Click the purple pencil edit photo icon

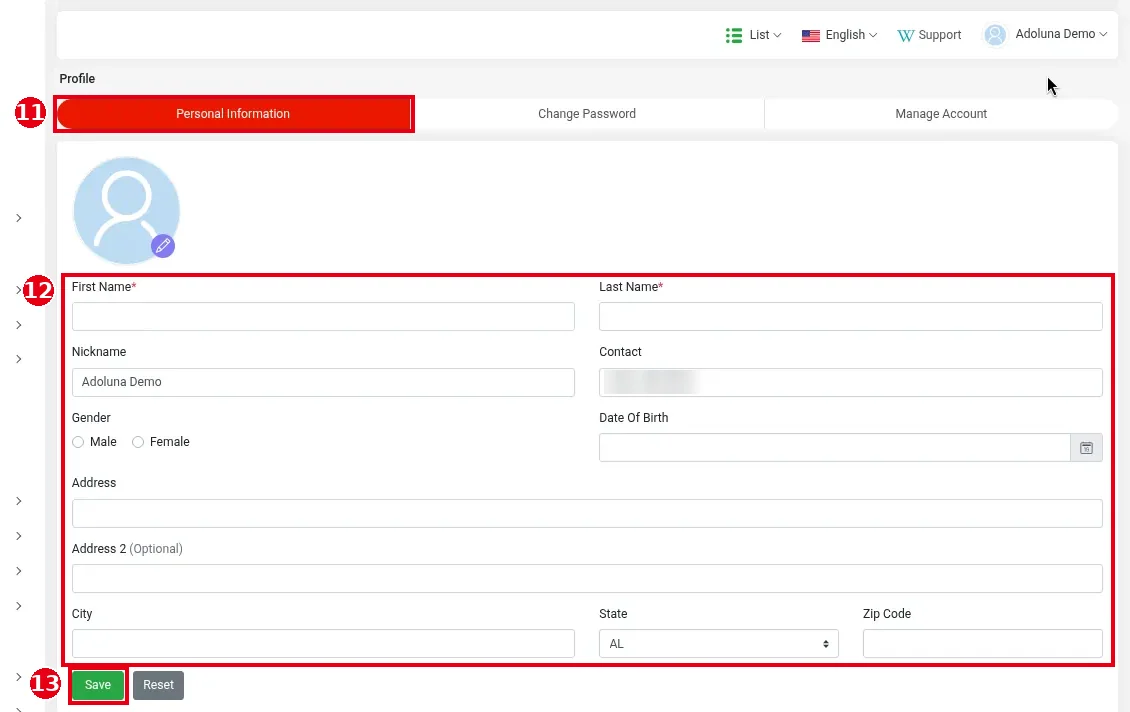point(163,246)
